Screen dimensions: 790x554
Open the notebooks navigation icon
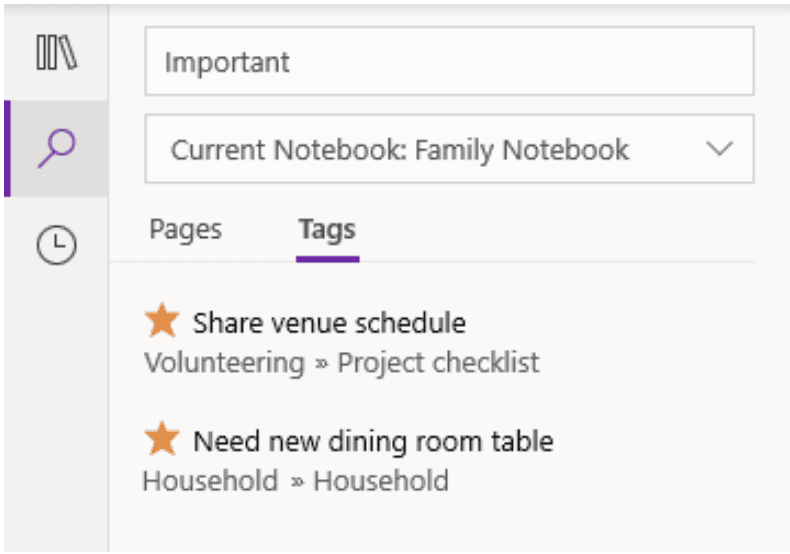56,52
